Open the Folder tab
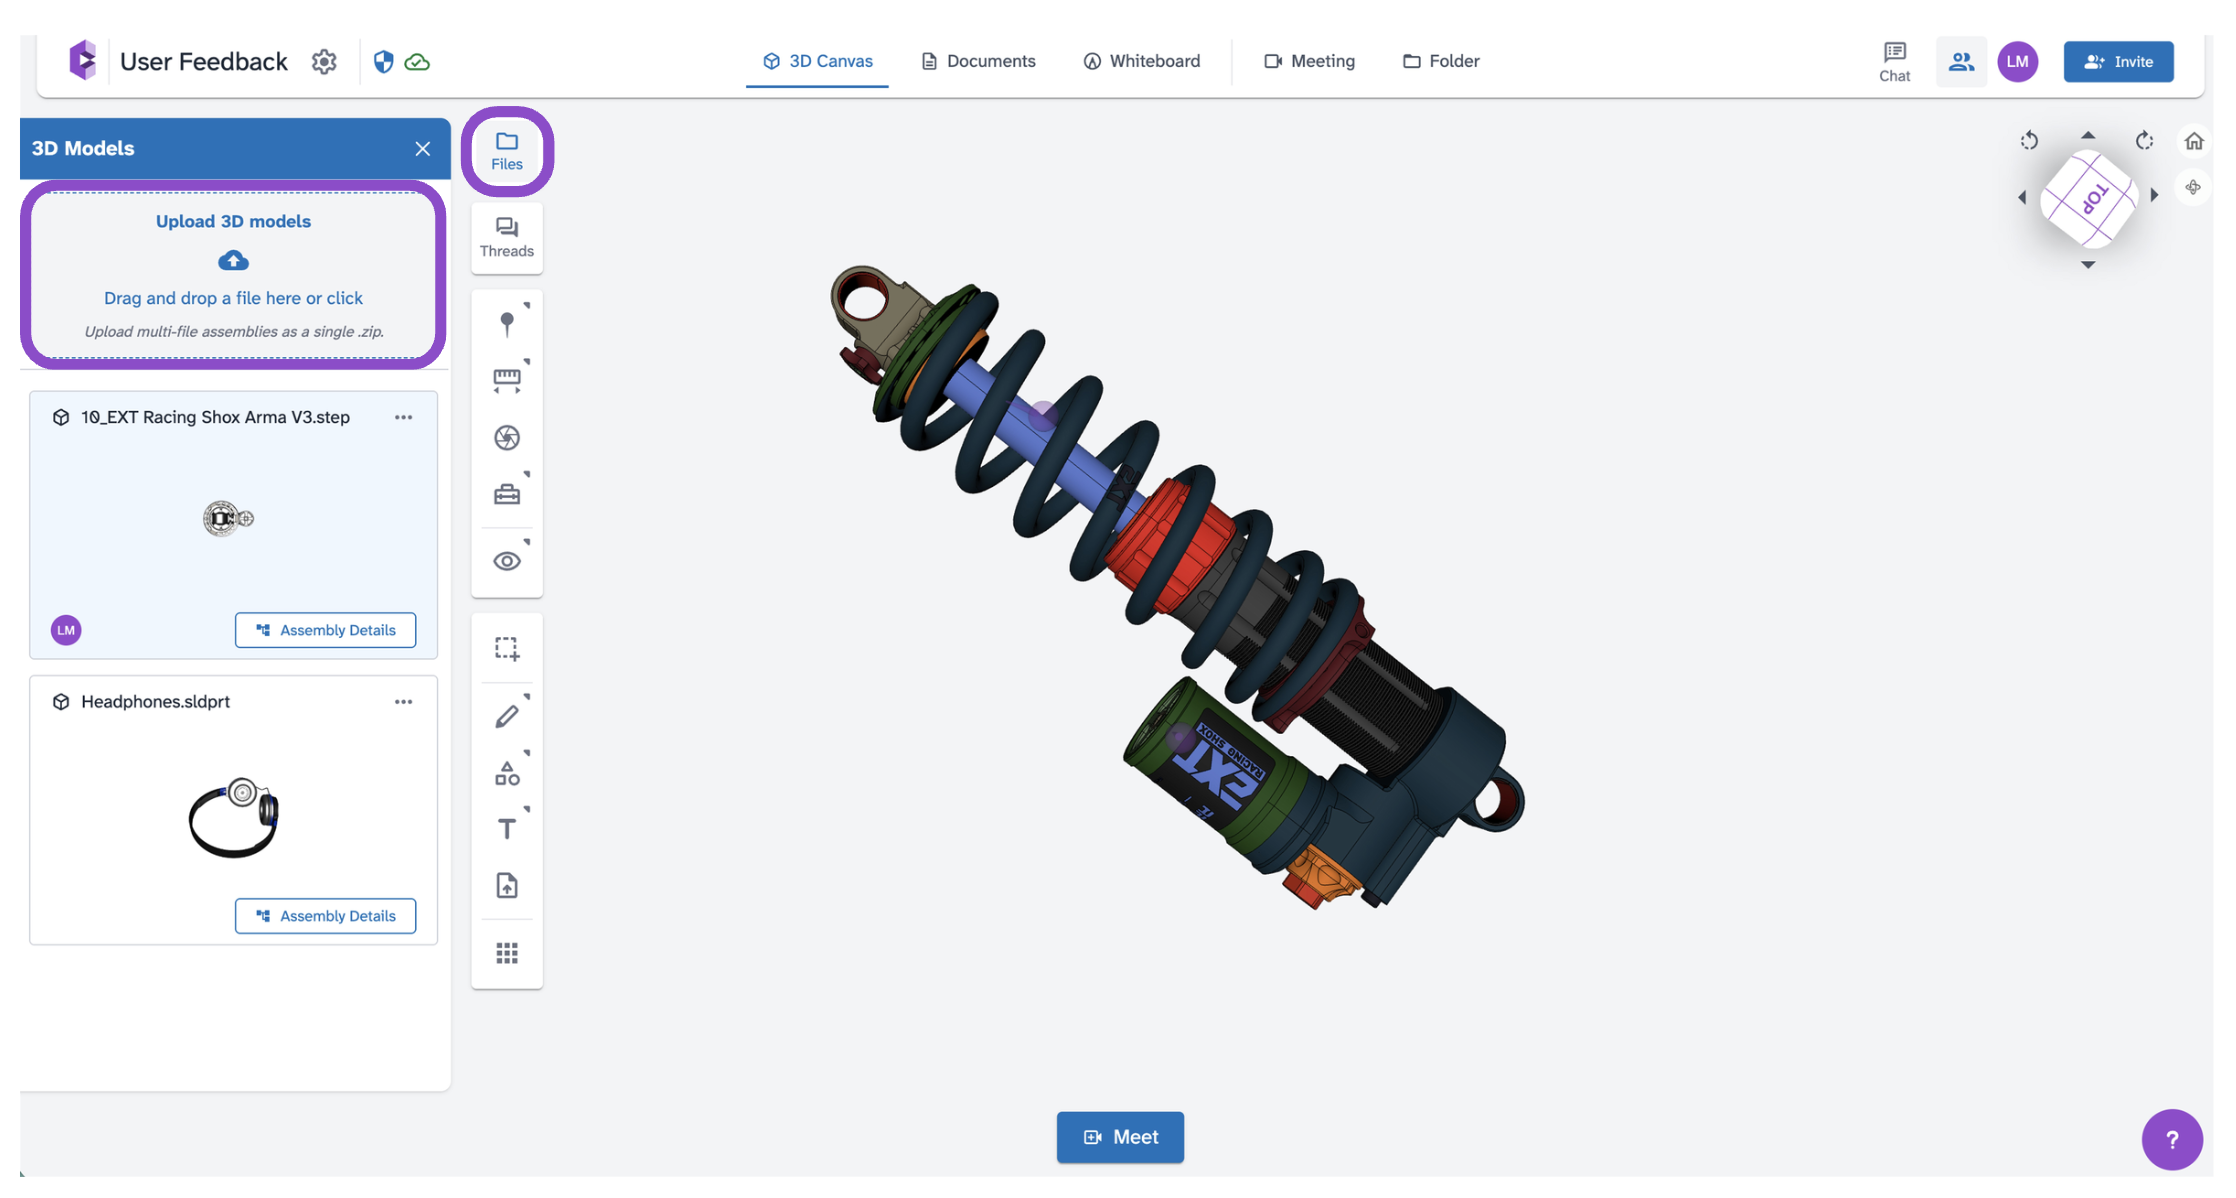Viewport: 2236px width, 1198px height. [1441, 61]
